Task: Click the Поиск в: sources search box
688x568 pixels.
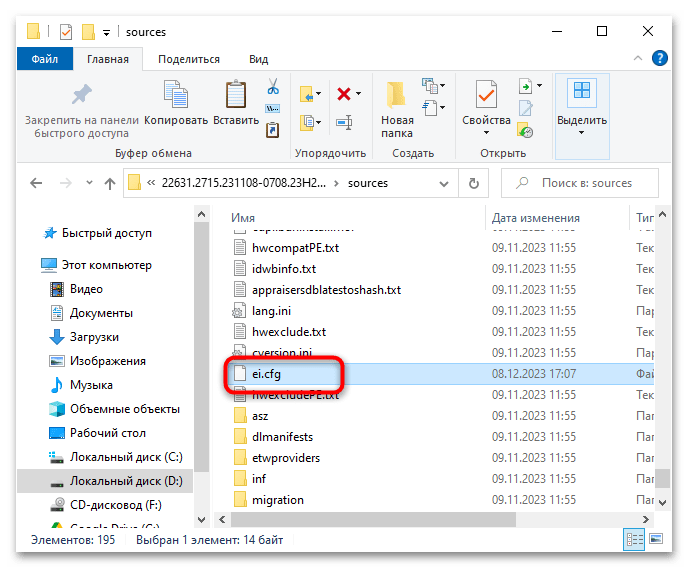Action: pyautogui.click(x=580, y=183)
